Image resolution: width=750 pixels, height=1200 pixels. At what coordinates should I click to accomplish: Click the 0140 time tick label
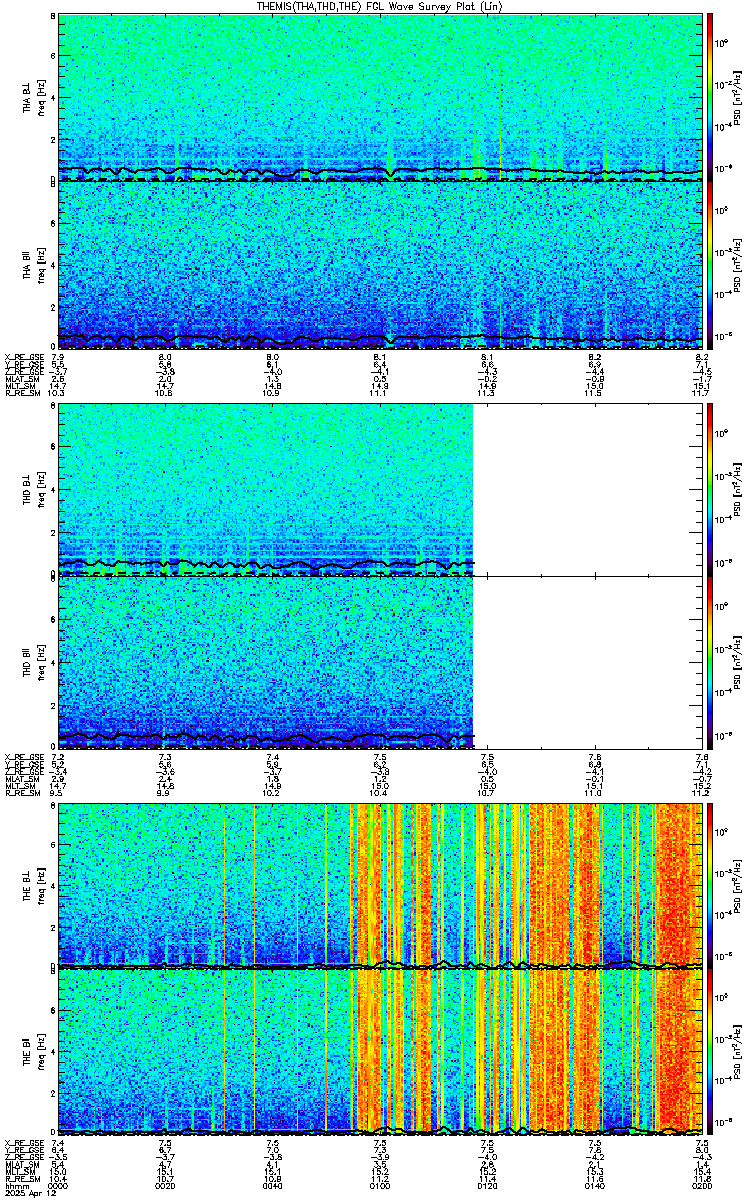(595, 1188)
